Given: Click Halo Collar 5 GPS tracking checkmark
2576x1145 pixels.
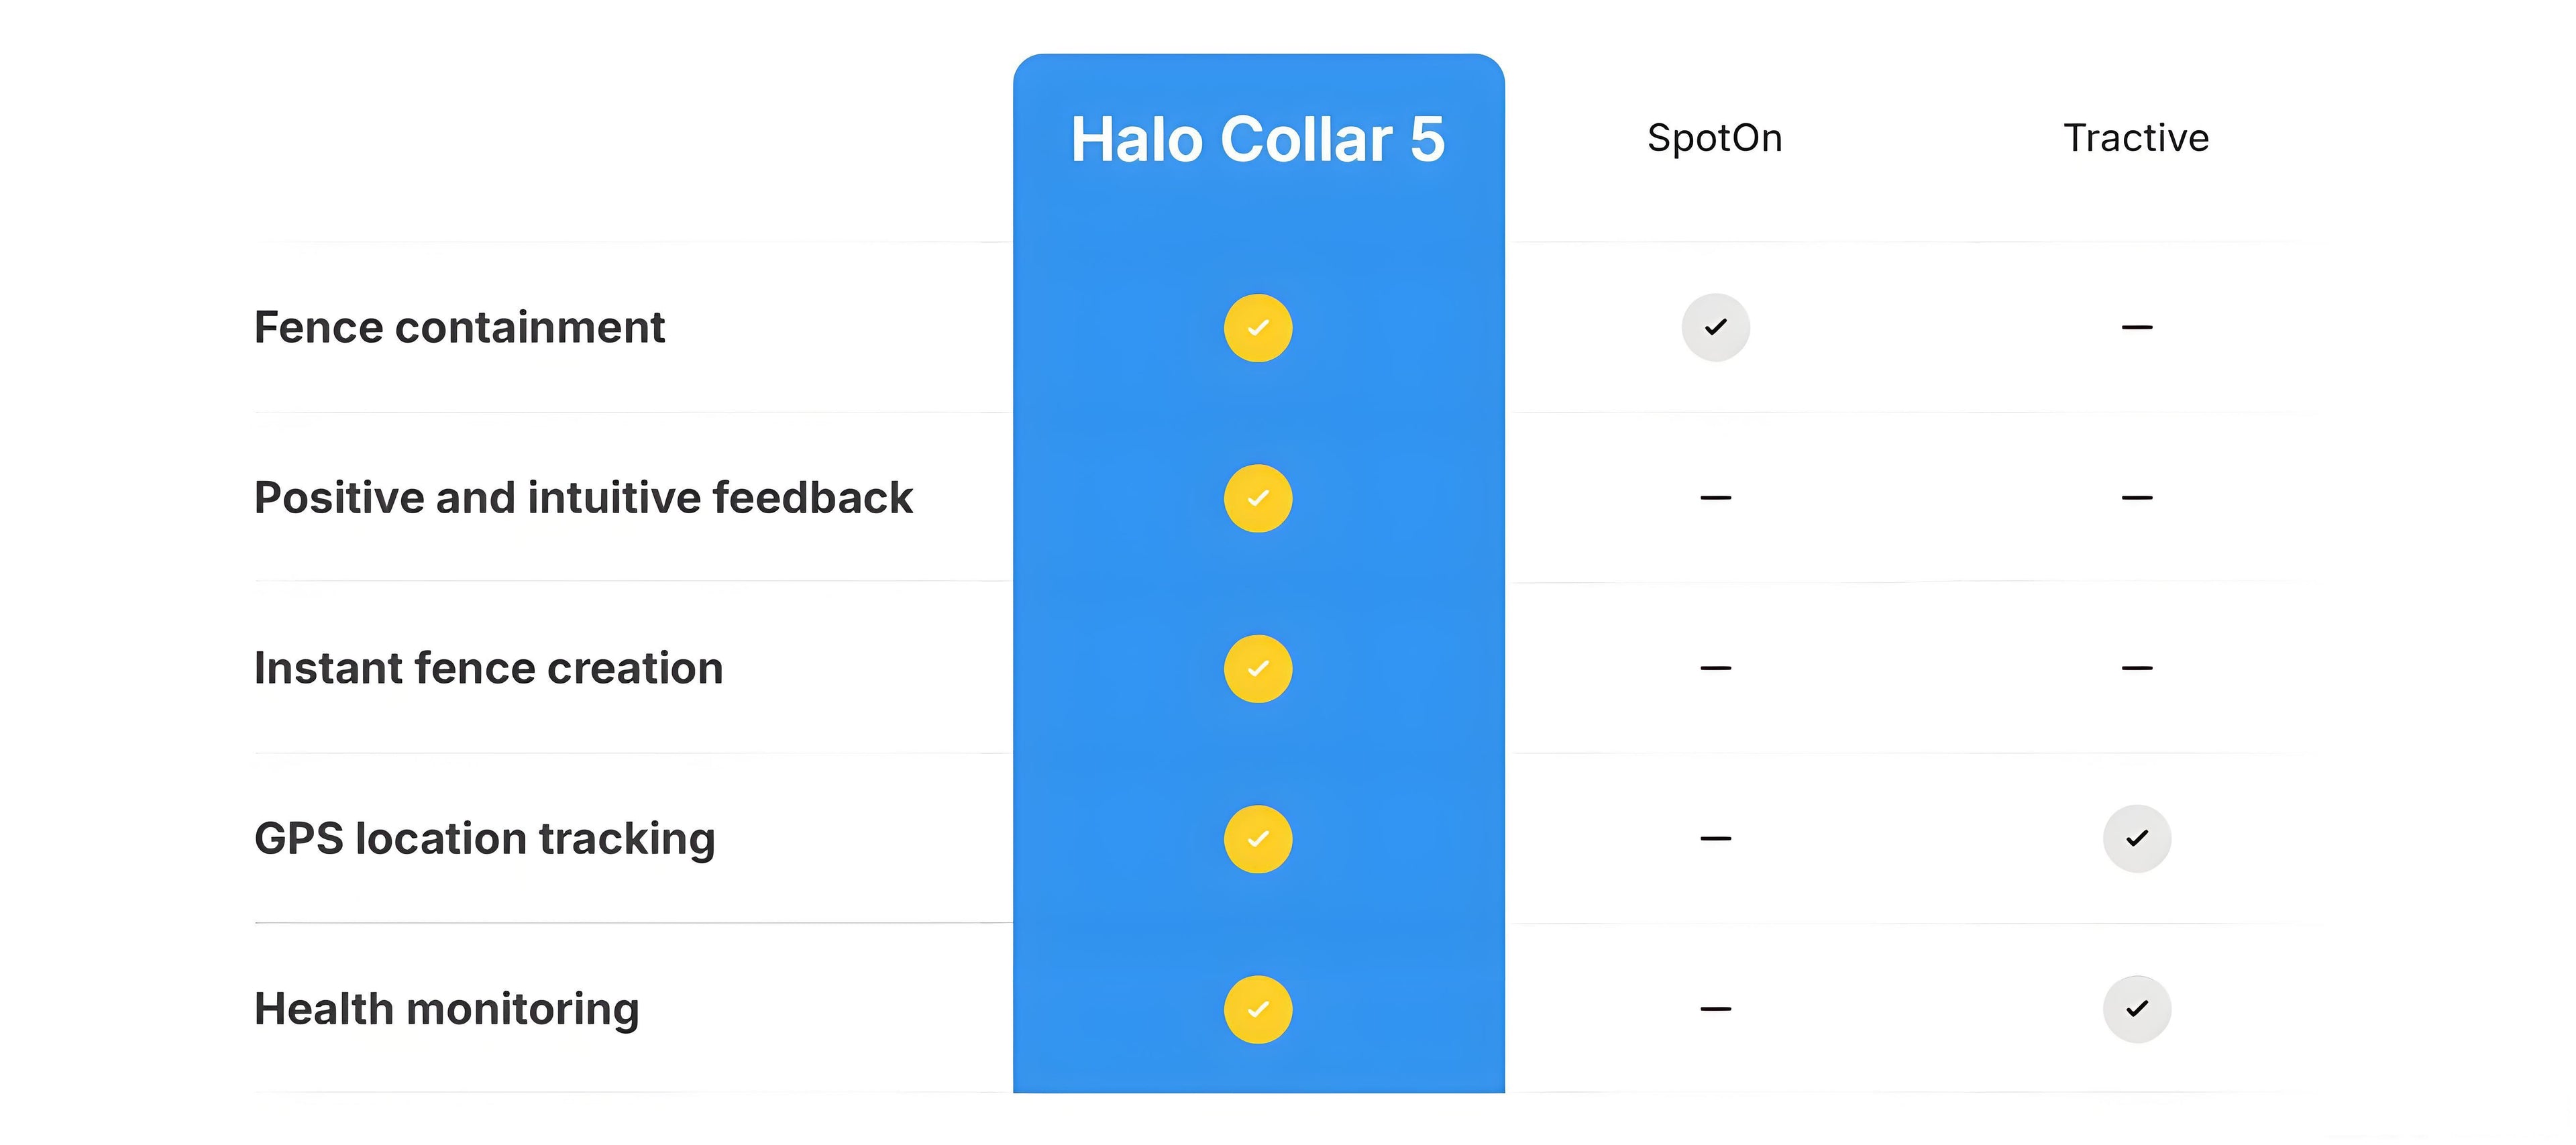Looking at the screenshot, I should click(x=1257, y=839).
